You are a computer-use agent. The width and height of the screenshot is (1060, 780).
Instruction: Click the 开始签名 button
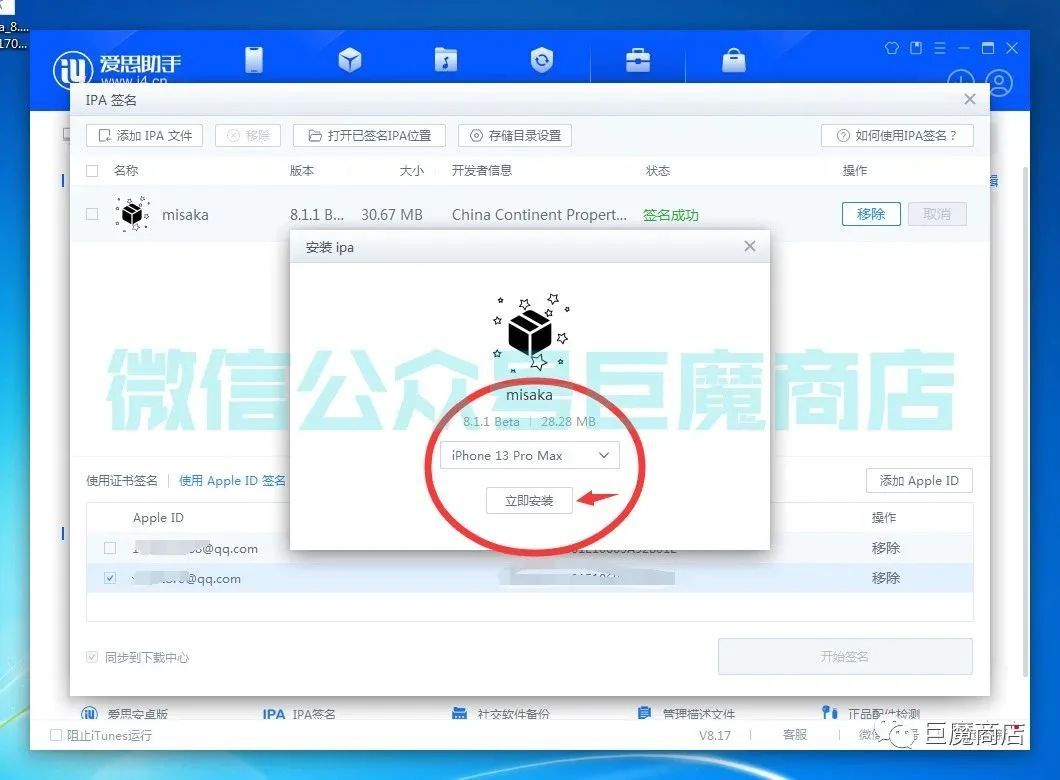pos(845,656)
